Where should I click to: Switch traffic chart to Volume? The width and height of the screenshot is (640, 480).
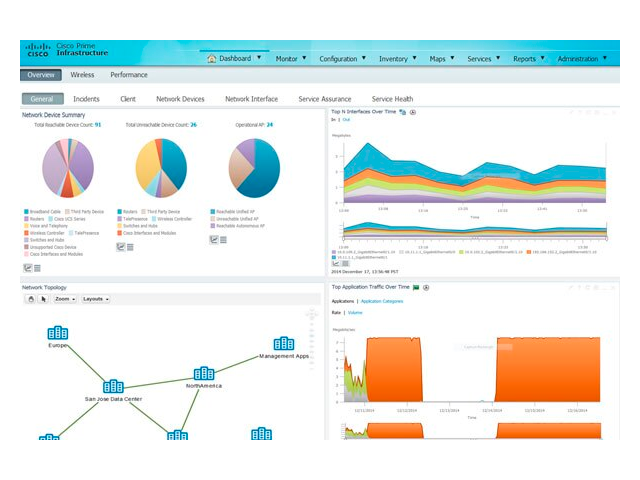pos(355,313)
